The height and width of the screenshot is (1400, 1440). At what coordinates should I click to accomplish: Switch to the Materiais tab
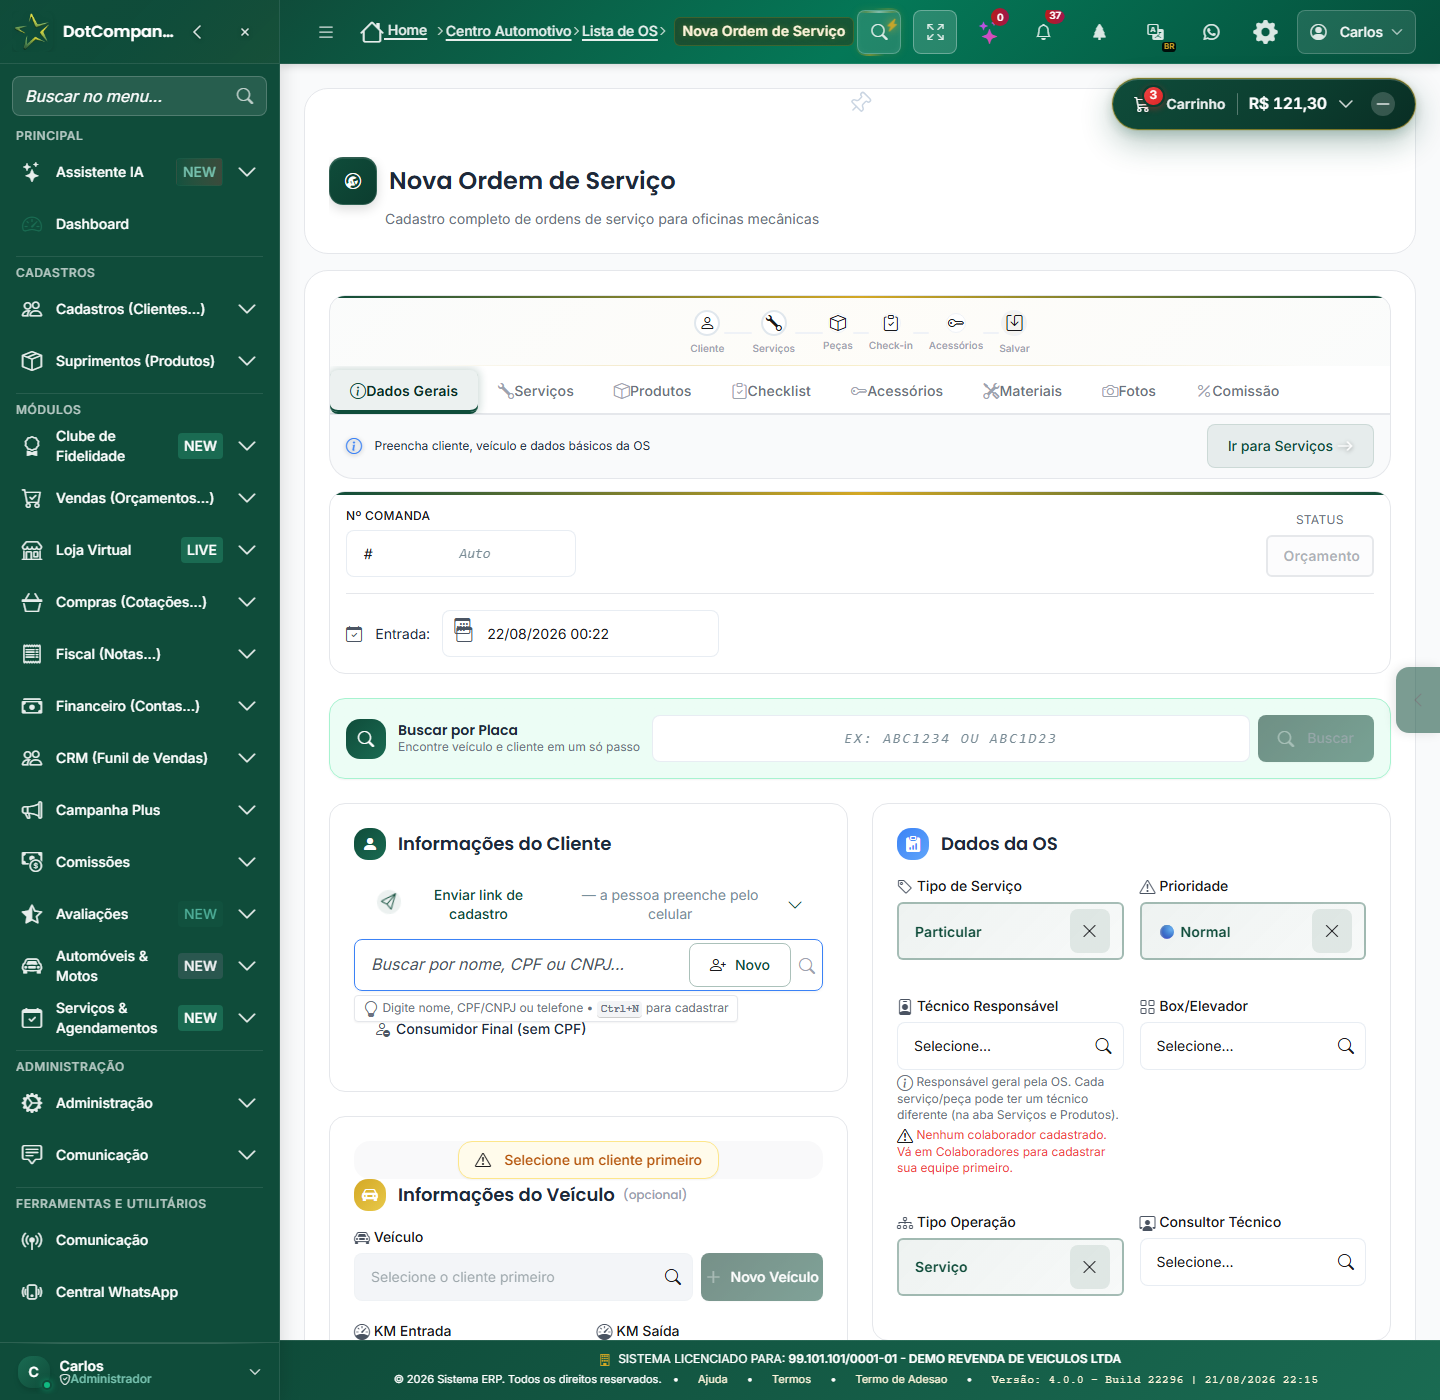(x=1022, y=391)
